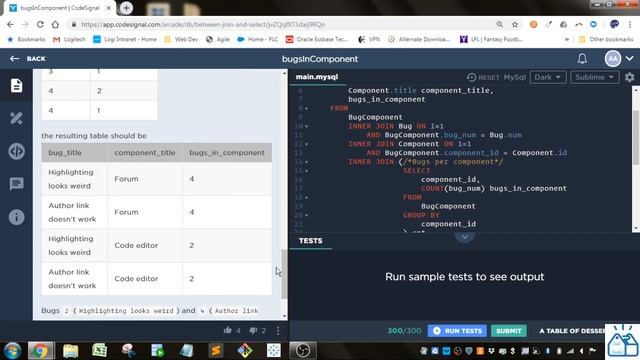640x360 pixels.
Task: Open the Sublime keybinding dropdown
Action: pos(594,77)
